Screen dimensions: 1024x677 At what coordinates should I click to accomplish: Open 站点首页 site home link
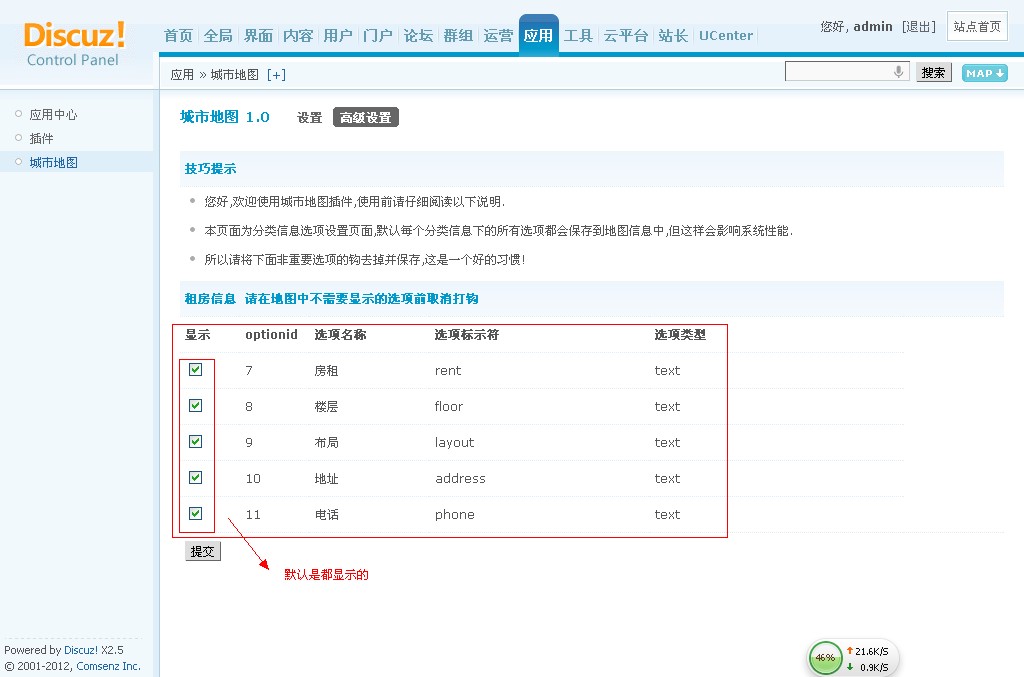[x=977, y=27]
